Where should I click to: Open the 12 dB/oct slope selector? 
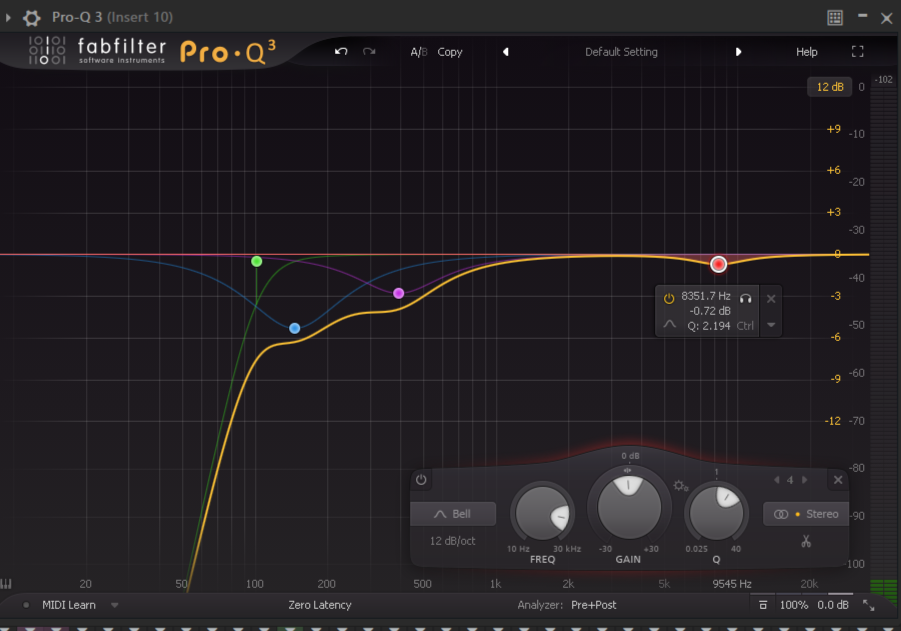453,541
